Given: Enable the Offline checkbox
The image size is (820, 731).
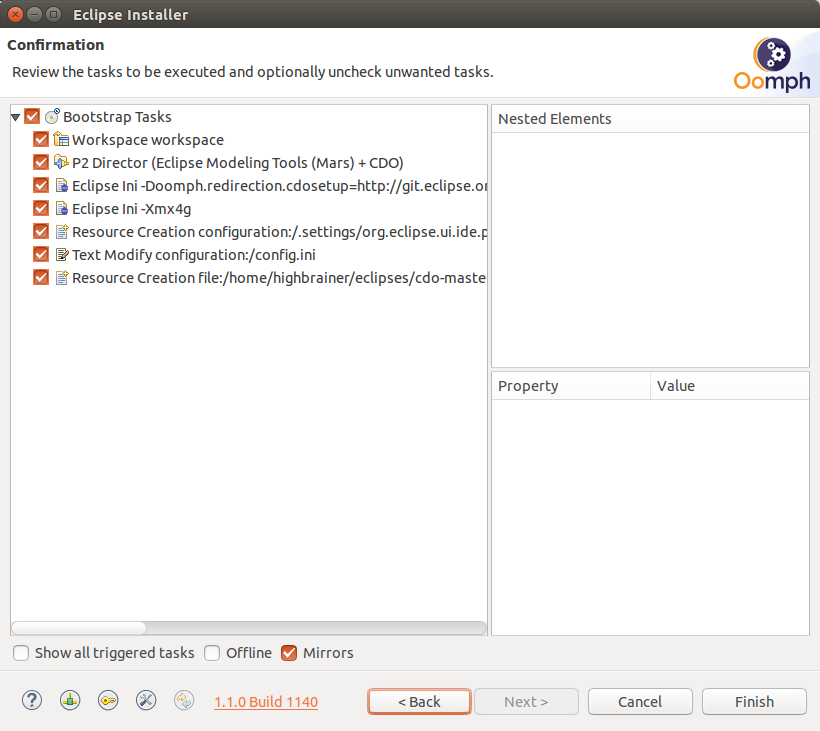Looking at the screenshot, I should pyautogui.click(x=212, y=653).
